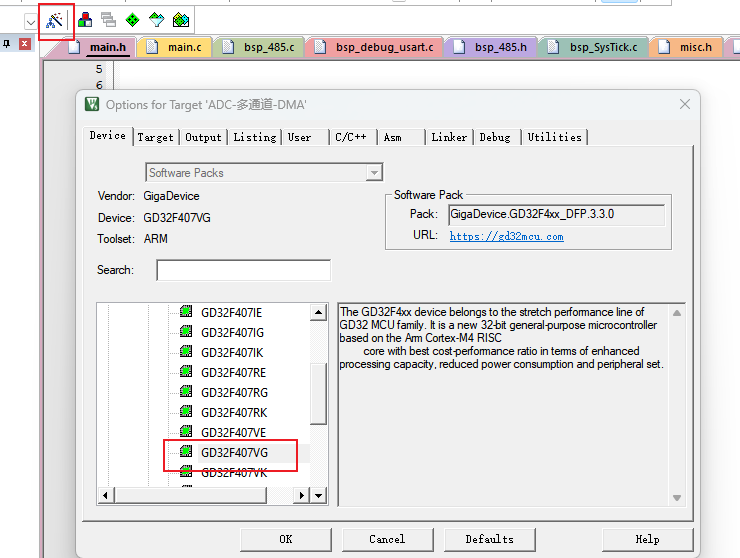The width and height of the screenshot is (740, 558).
Task: Click device list horizontal scrollbar thumb
Action: tap(190, 496)
